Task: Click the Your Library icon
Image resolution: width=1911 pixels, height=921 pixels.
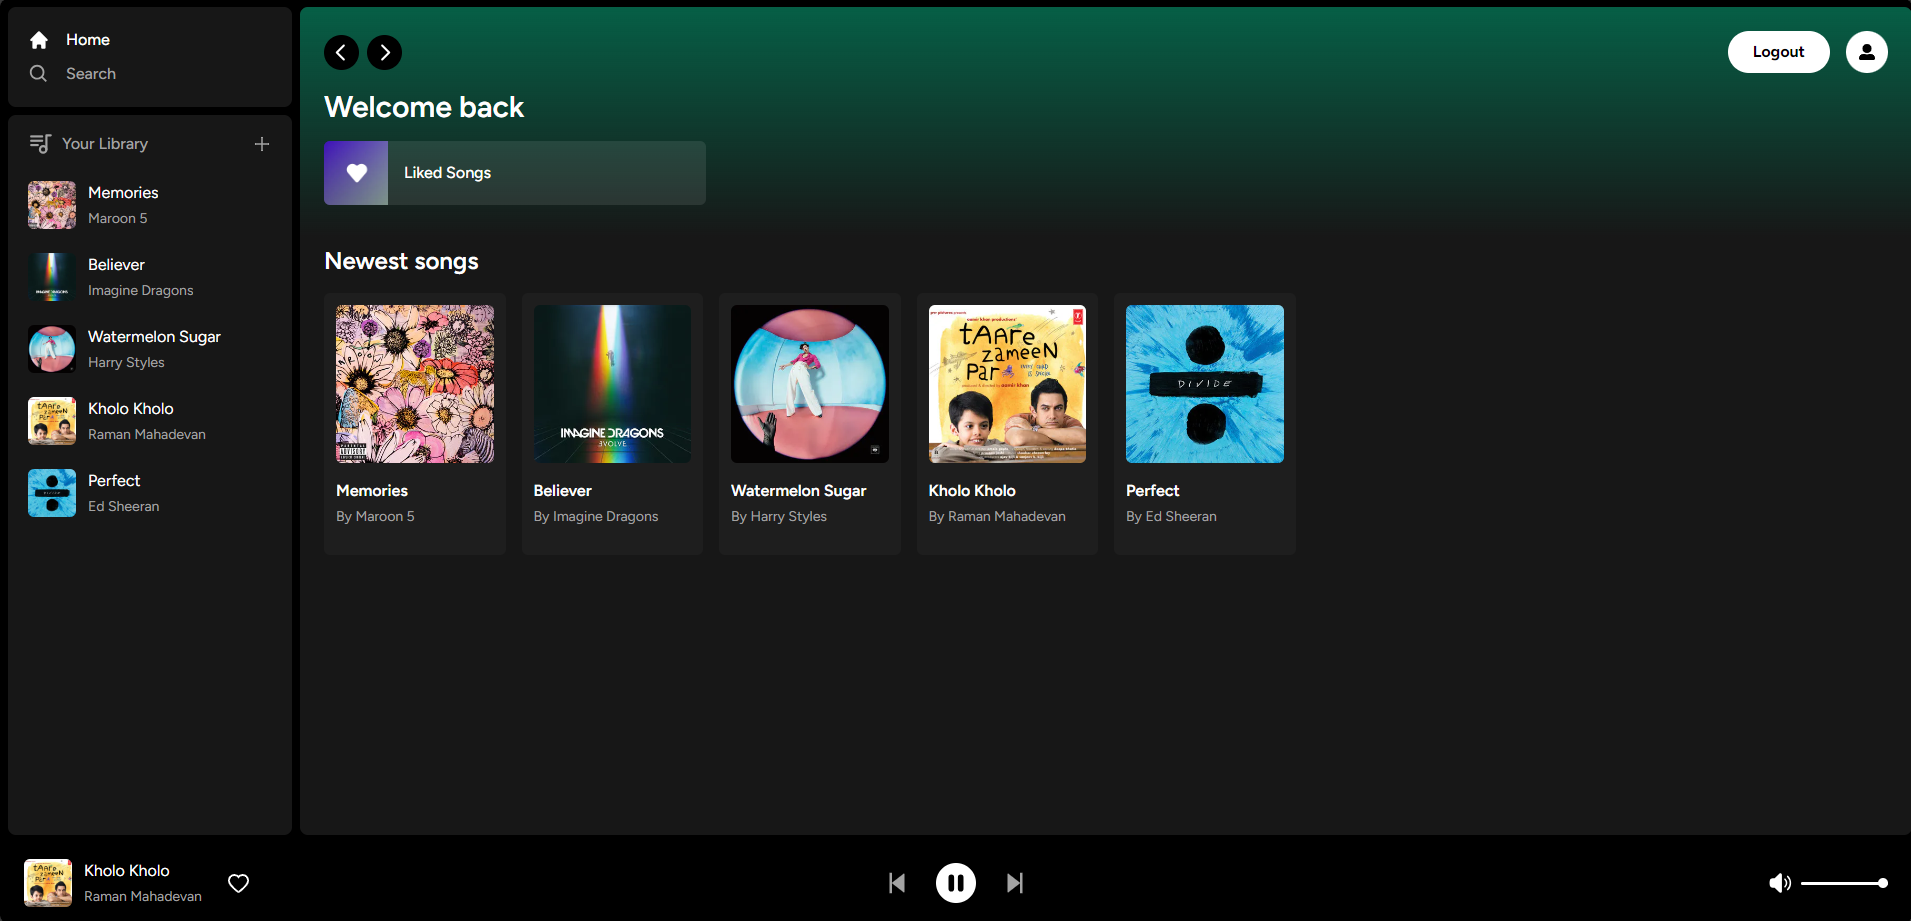Action: [x=40, y=144]
